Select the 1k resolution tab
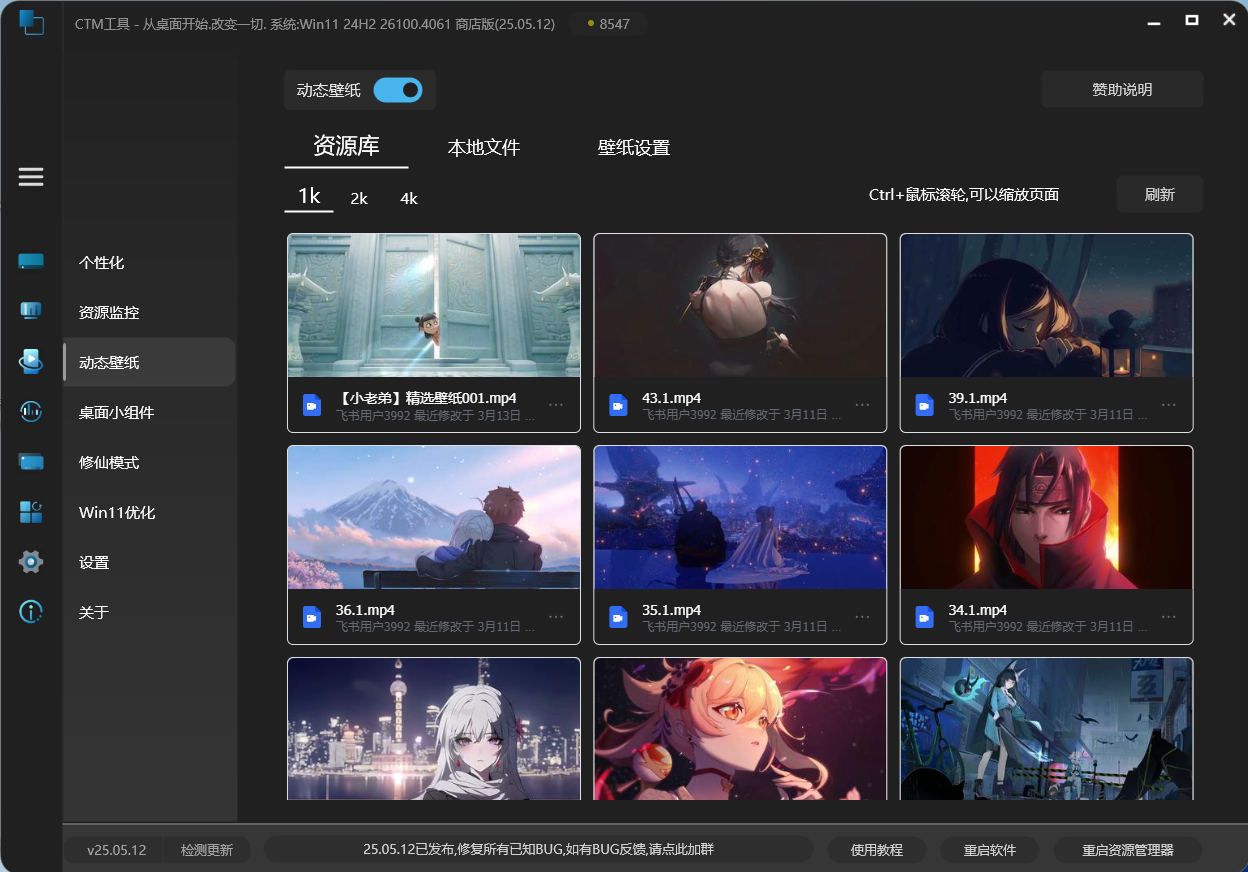This screenshot has height=872, width=1248. pyautogui.click(x=309, y=197)
